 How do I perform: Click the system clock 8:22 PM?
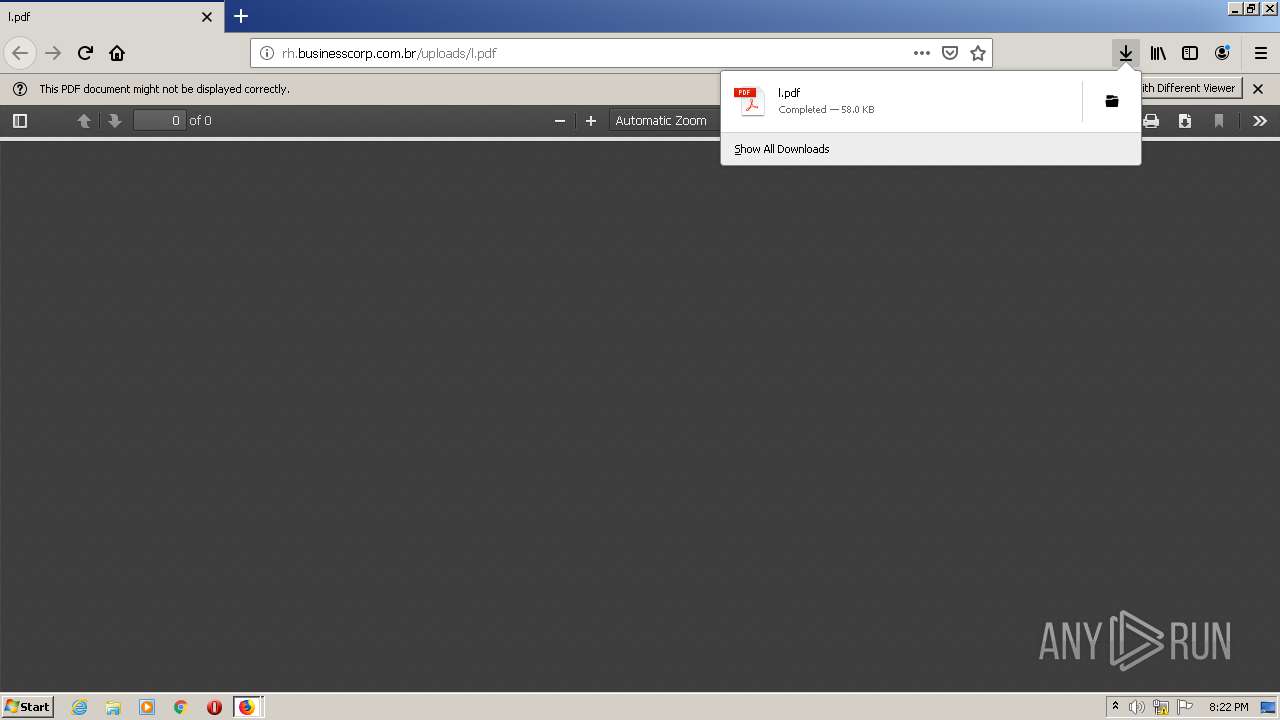[1228, 707]
